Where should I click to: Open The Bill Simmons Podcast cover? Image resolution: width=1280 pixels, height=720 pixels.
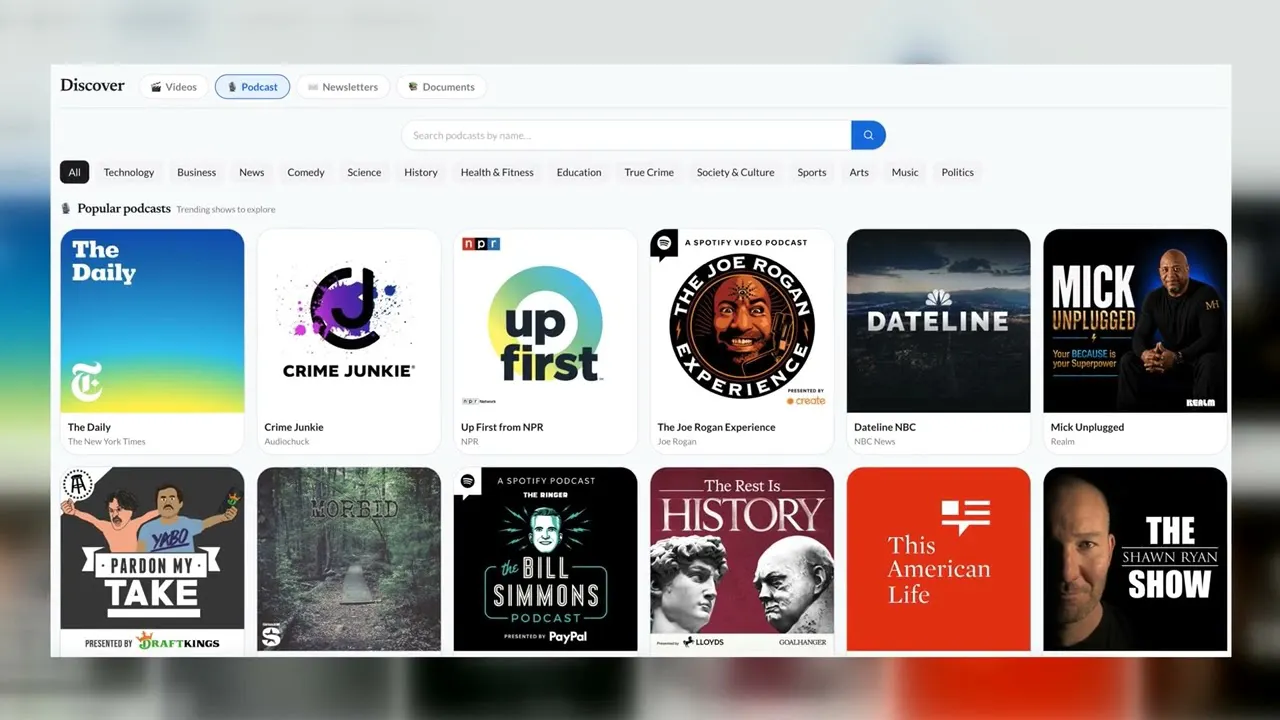click(x=546, y=559)
